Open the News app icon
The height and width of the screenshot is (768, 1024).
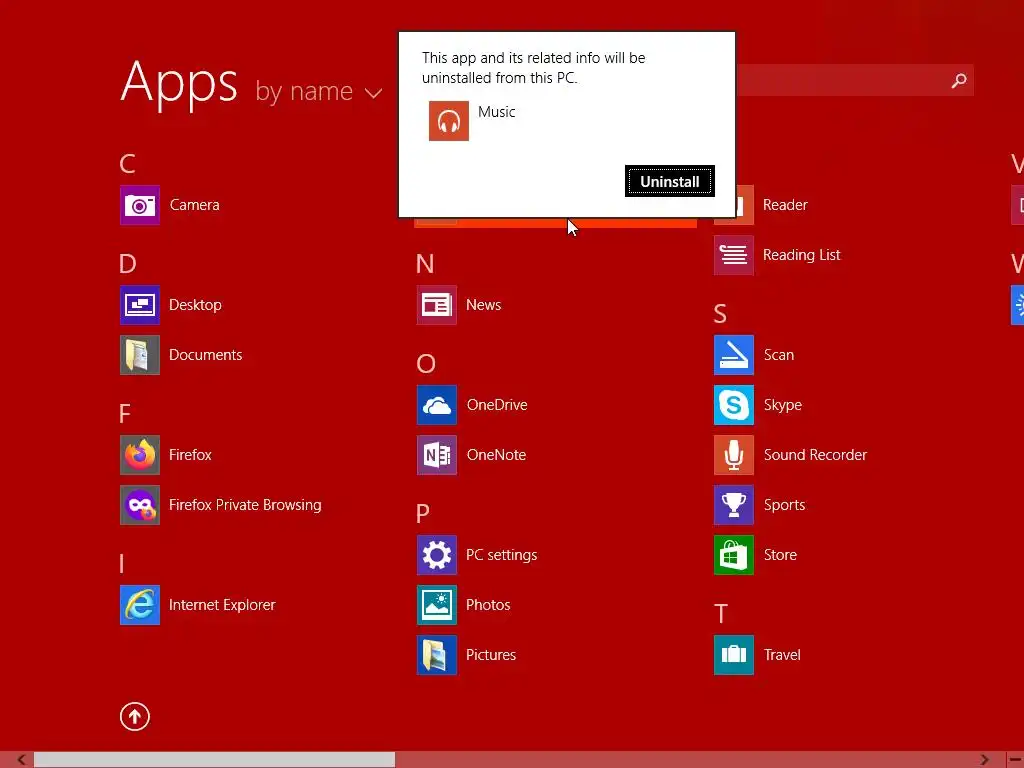click(x=437, y=305)
